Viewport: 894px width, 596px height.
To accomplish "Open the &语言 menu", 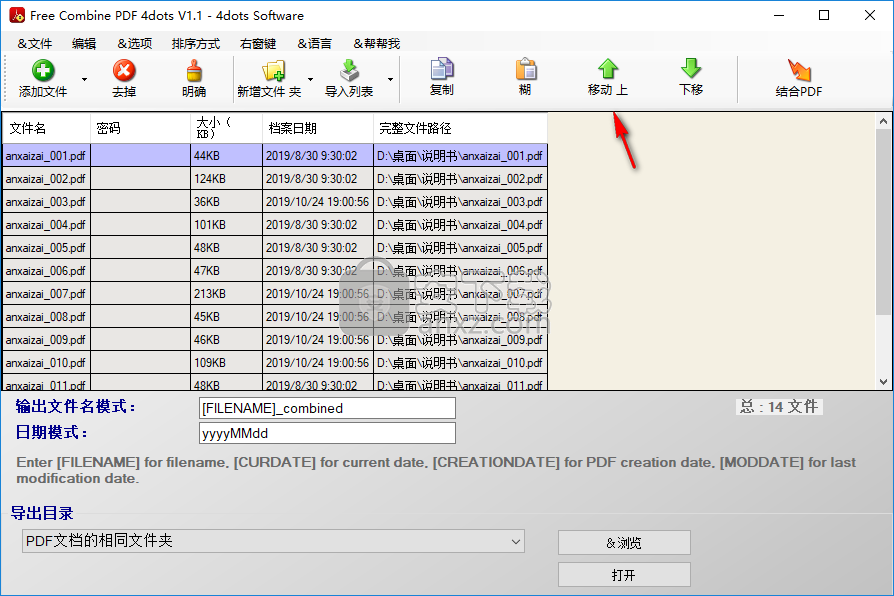I will click(x=314, y=43).
